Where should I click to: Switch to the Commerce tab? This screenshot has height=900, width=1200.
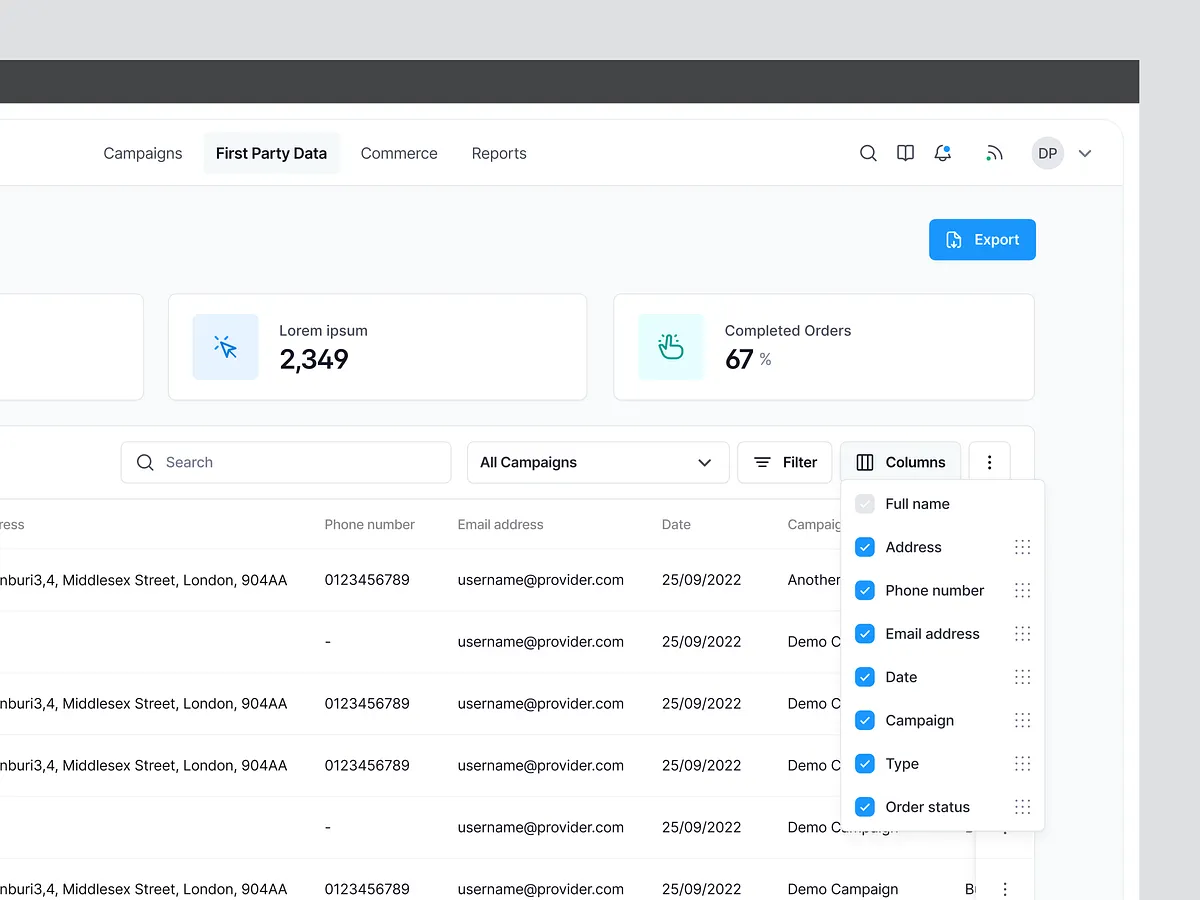(399, 153)
